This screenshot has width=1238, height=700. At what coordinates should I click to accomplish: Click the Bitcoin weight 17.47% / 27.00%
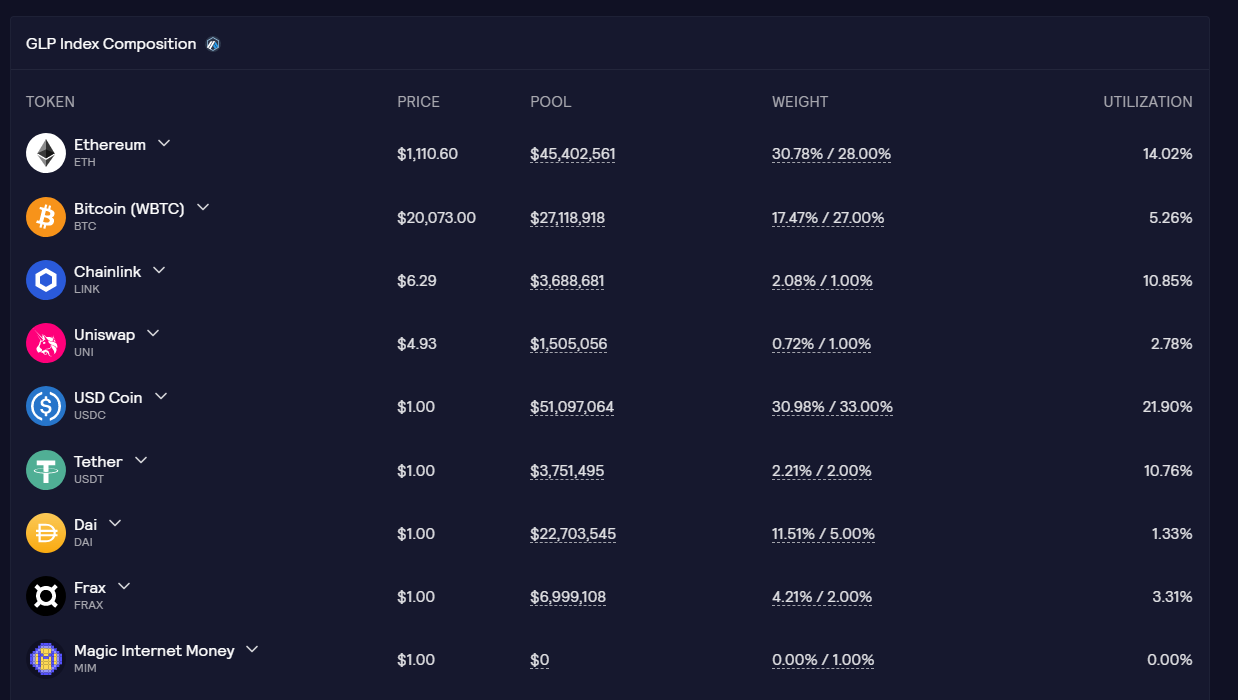pyautogui.click(x=828, y=218)
